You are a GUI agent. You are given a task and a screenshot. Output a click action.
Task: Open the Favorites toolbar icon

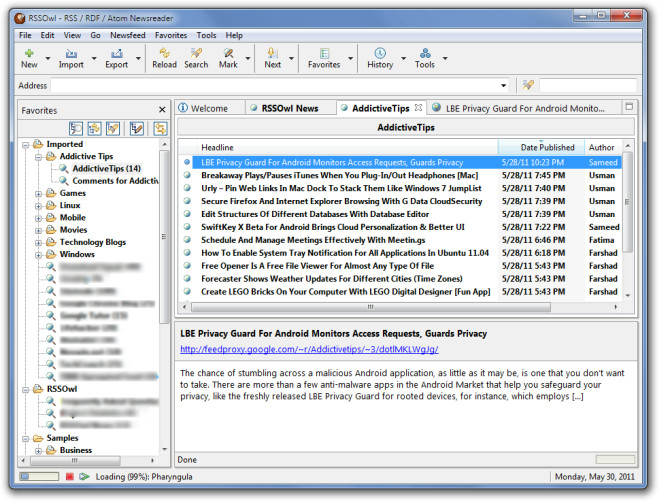pos(324,53)
